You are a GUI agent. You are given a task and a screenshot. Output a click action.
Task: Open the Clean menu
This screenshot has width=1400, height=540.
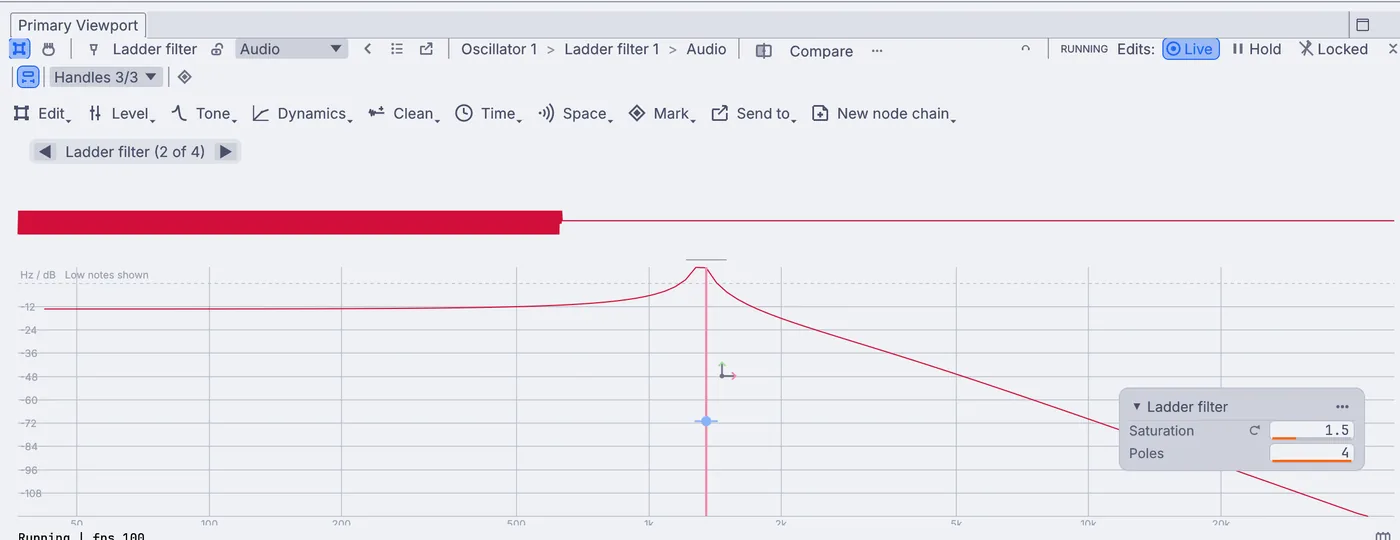405,114
